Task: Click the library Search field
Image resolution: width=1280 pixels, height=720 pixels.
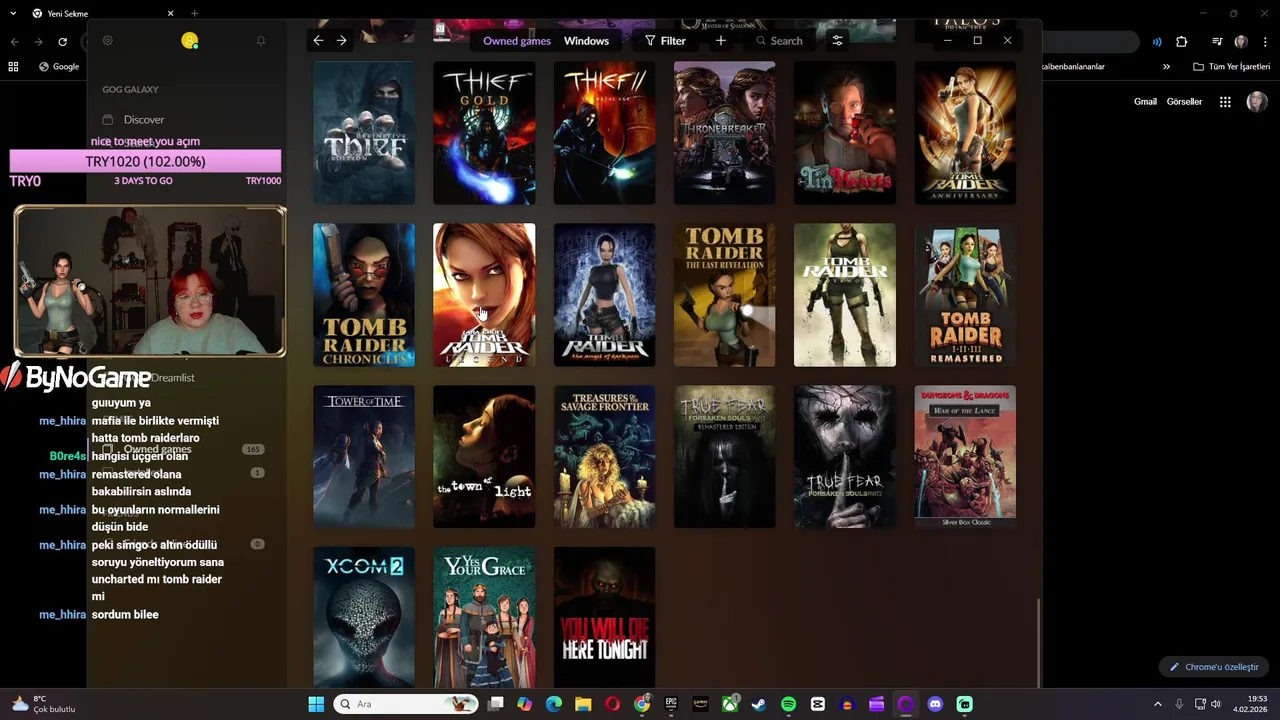Action: click(x=780, y=41)
